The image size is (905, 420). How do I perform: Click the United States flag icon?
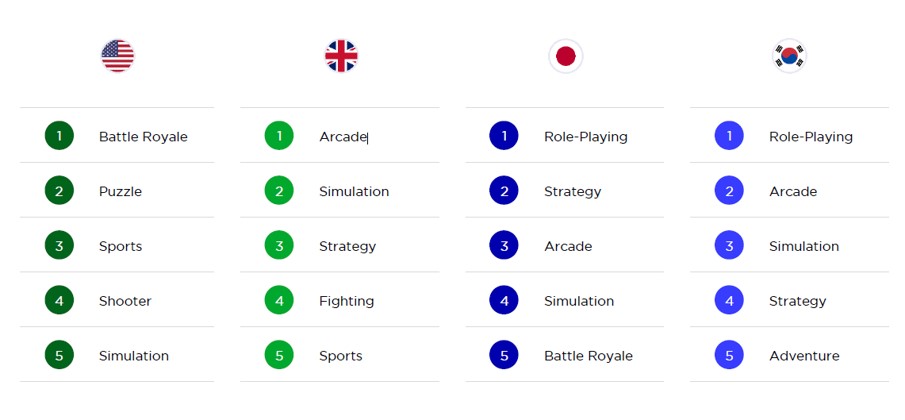(117, 56)
